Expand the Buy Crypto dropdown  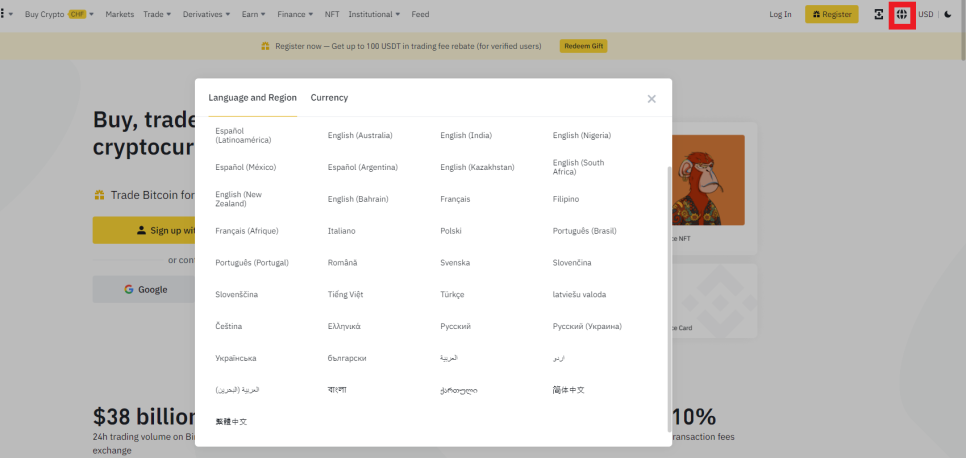click(x=59, y=14)
